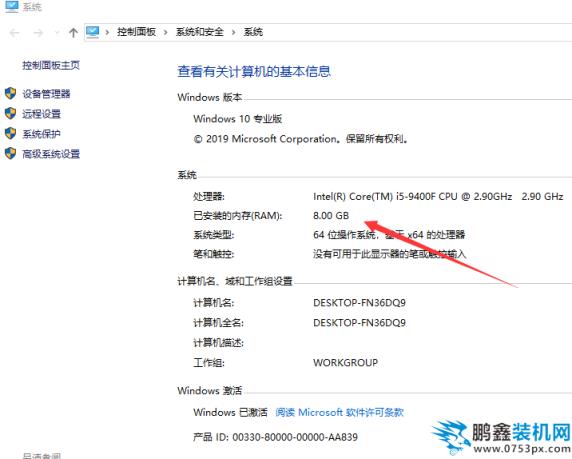The width and height of the screenshot is (572, 459).
Task: Click the computer icon in address bar
Action: (x=93, y=32)
